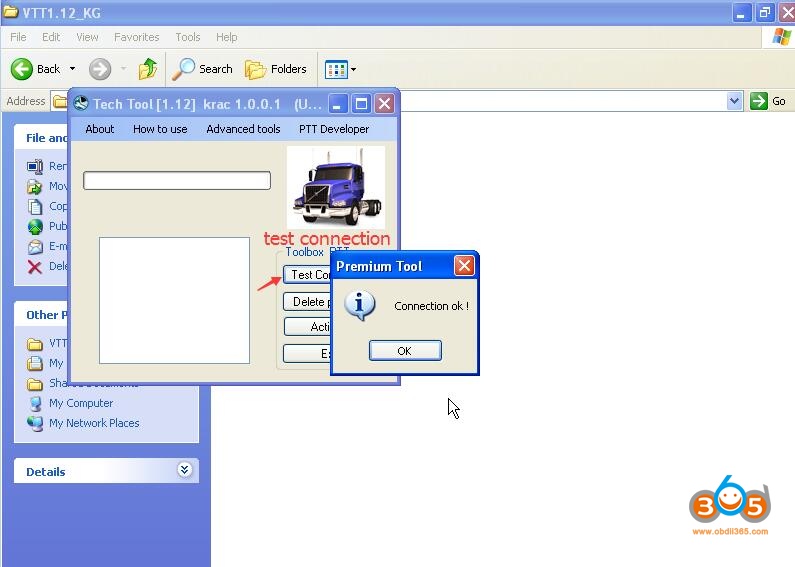The height and width of the screenshot is (567, 795).
Task: Open the Forward history dropdown arrow
Action: point(123,68)
